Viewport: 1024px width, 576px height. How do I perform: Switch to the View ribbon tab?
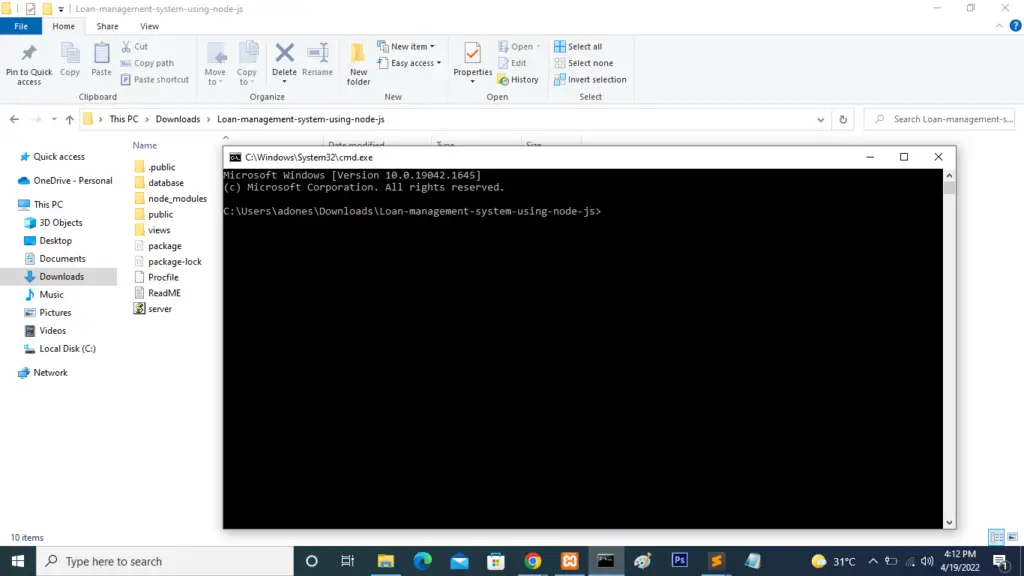coord(149,26)
